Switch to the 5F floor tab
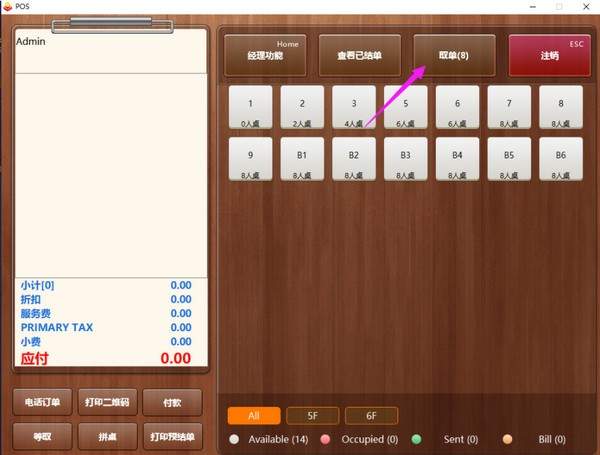The width and height of the screenshot is (600, 455). point(313,416)
